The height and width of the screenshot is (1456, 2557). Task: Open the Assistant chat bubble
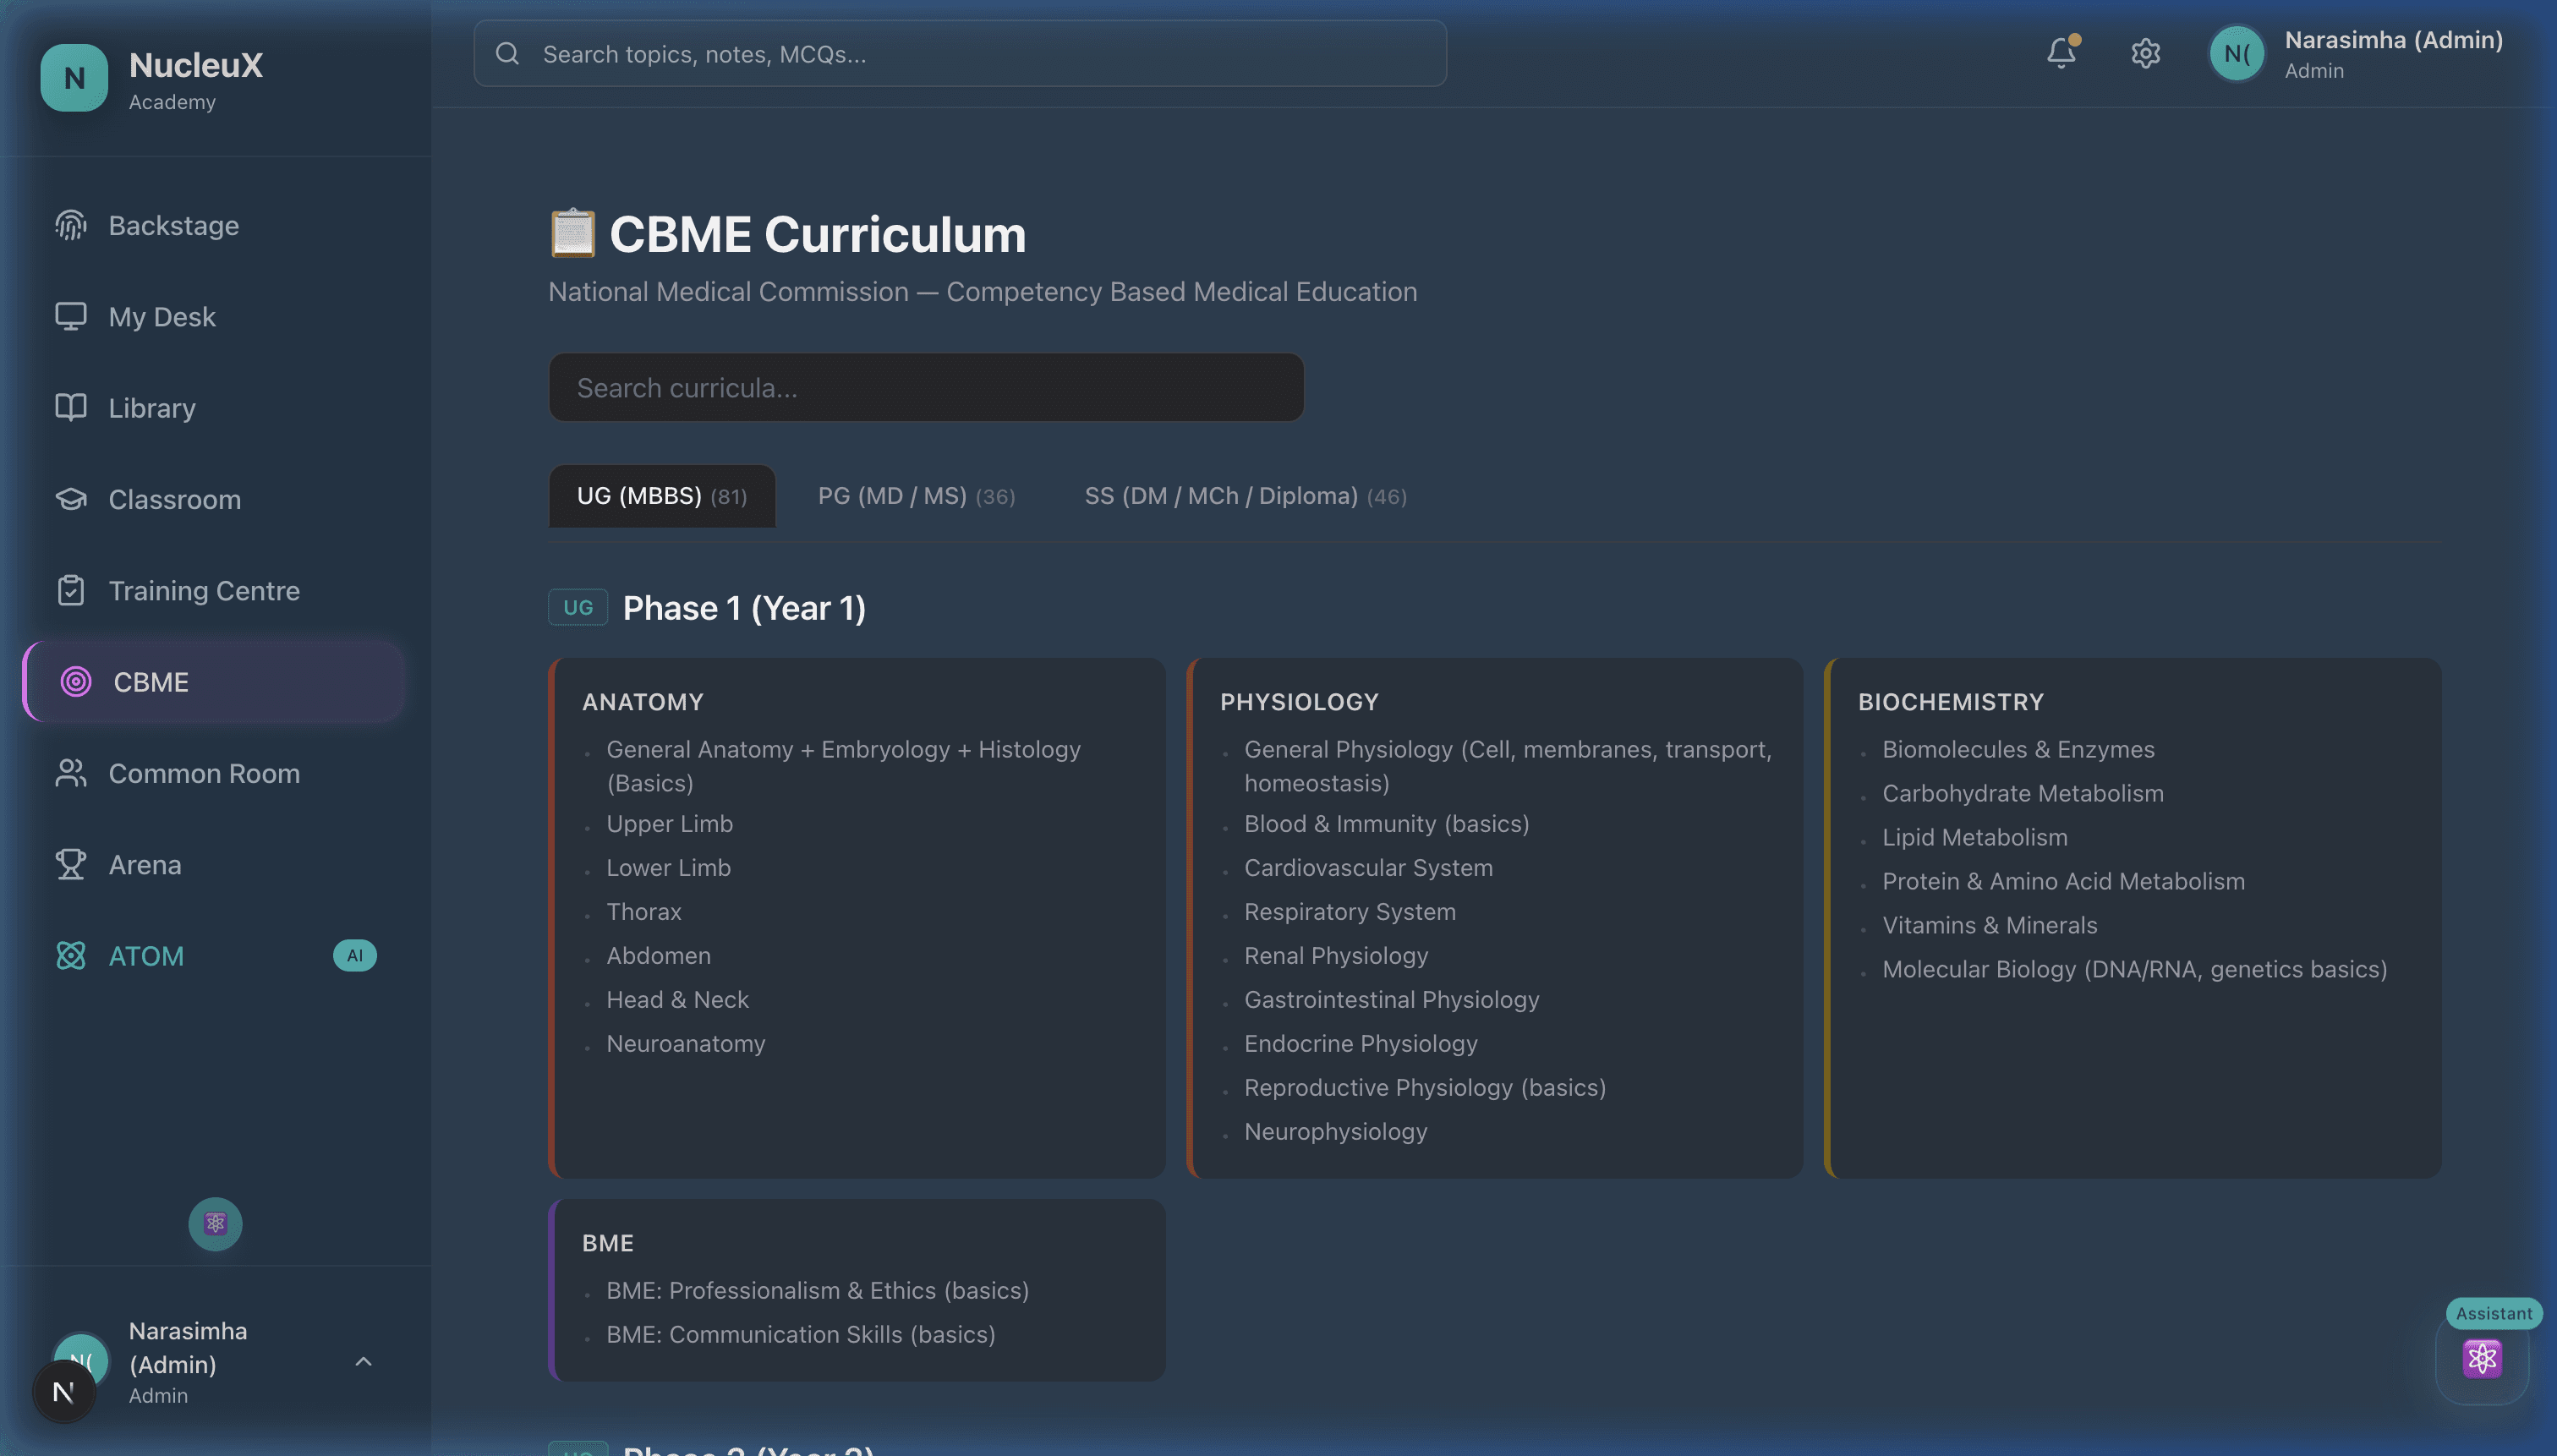point(2483,1358)
